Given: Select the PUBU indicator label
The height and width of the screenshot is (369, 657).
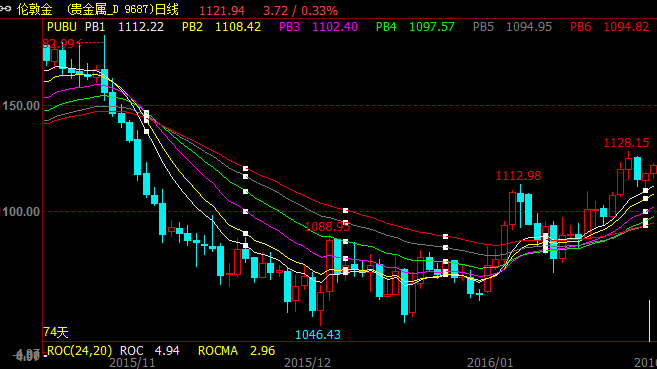Looking at the screenshot, I should tap(62, 27).
